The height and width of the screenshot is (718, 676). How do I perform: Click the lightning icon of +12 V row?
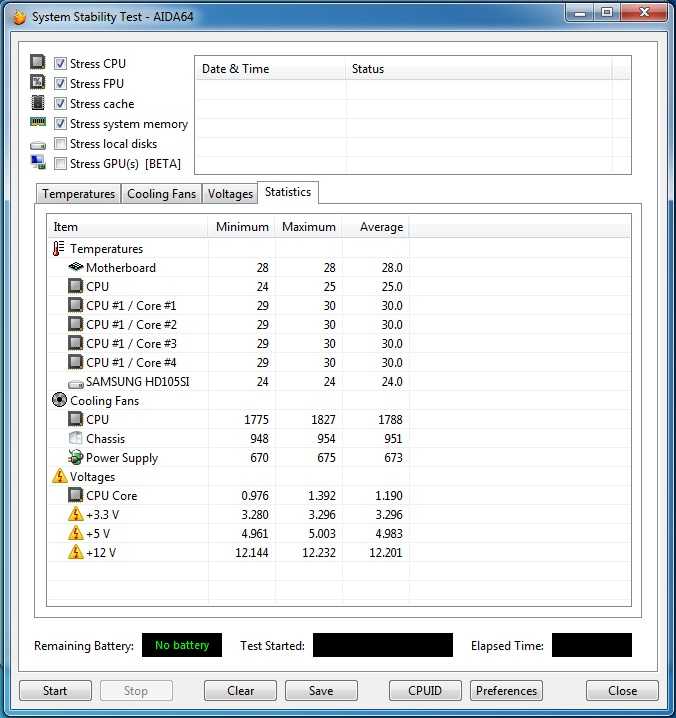(x=76, y=552)
